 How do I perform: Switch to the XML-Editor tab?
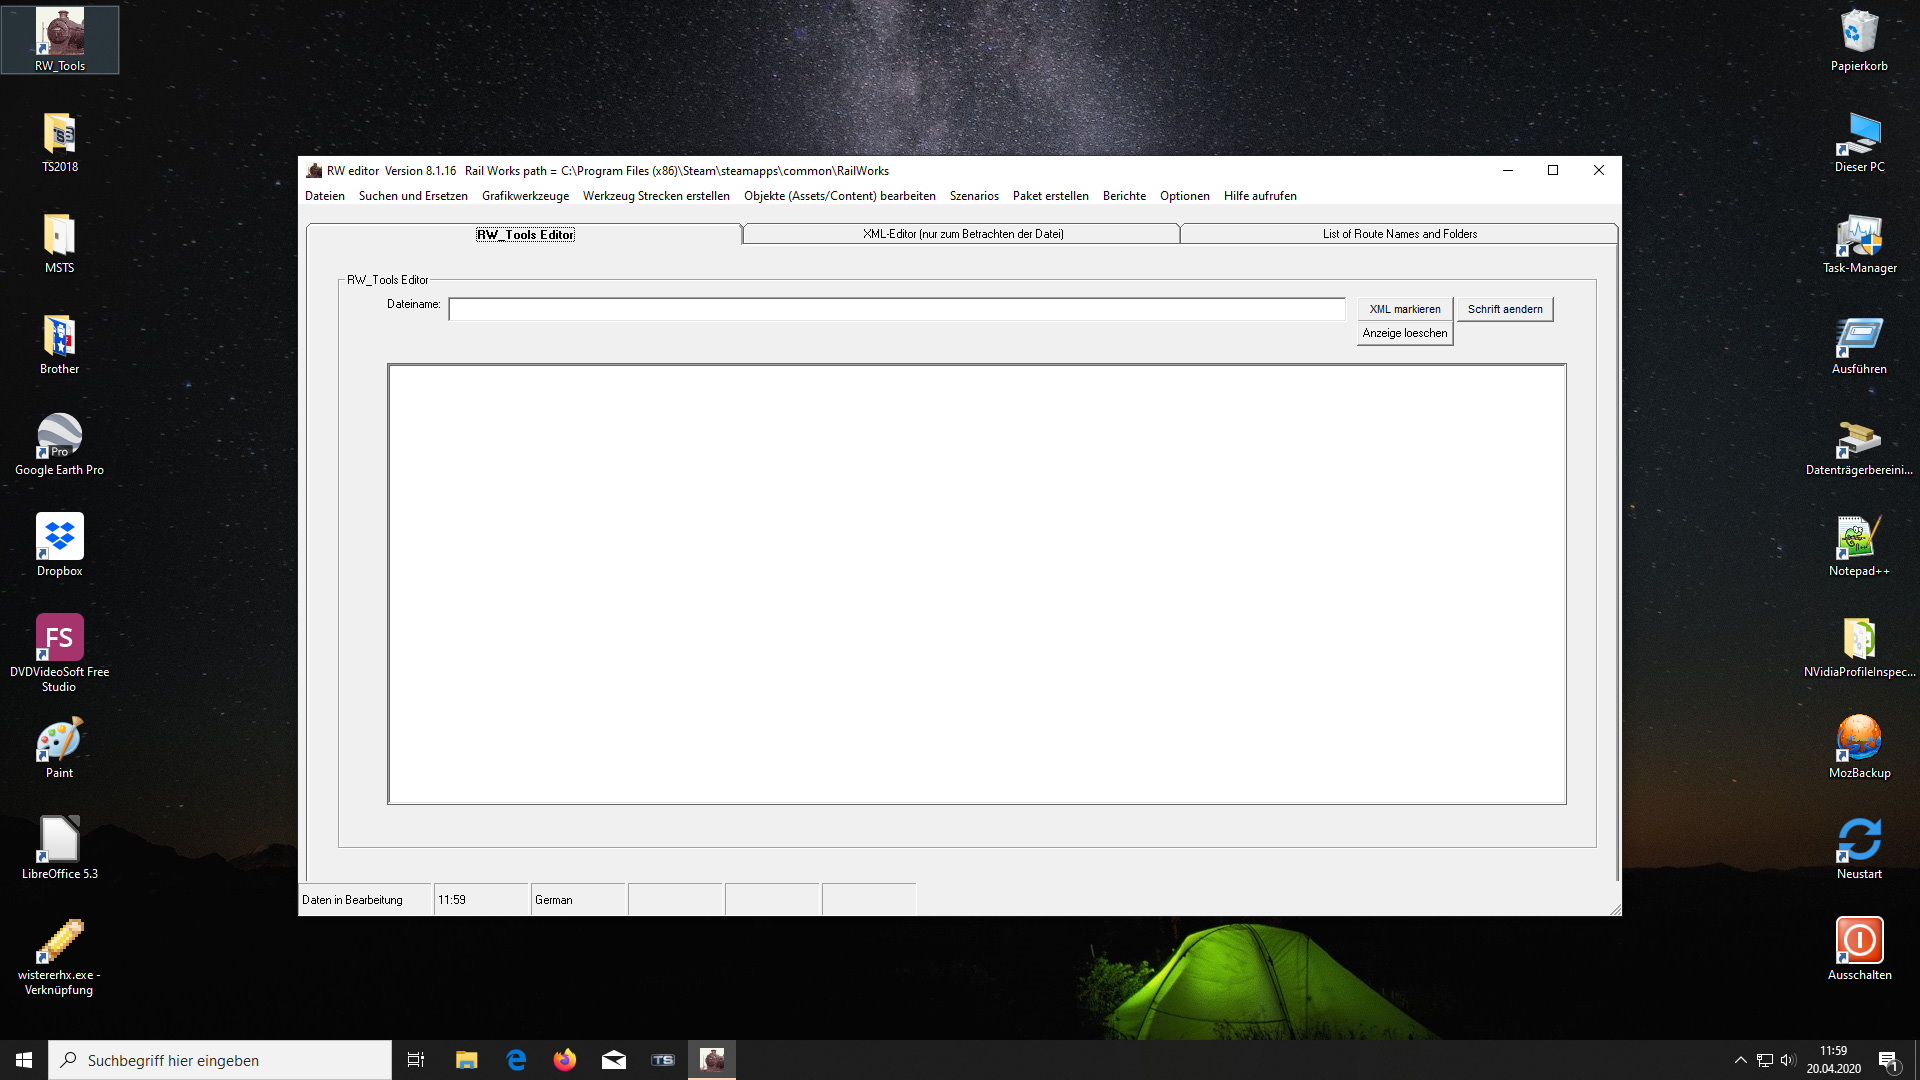pyautogui.click(x=962, y=234)
